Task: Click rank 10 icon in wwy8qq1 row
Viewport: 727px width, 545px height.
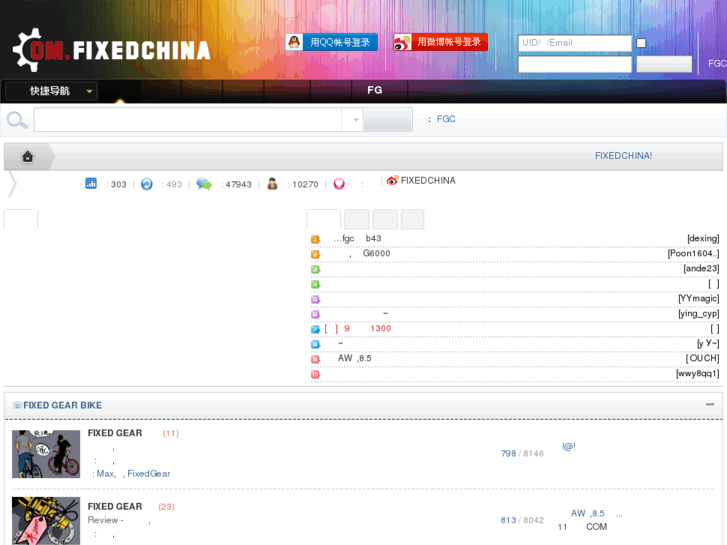Action: pyautogui.click(x=315, y=374)
